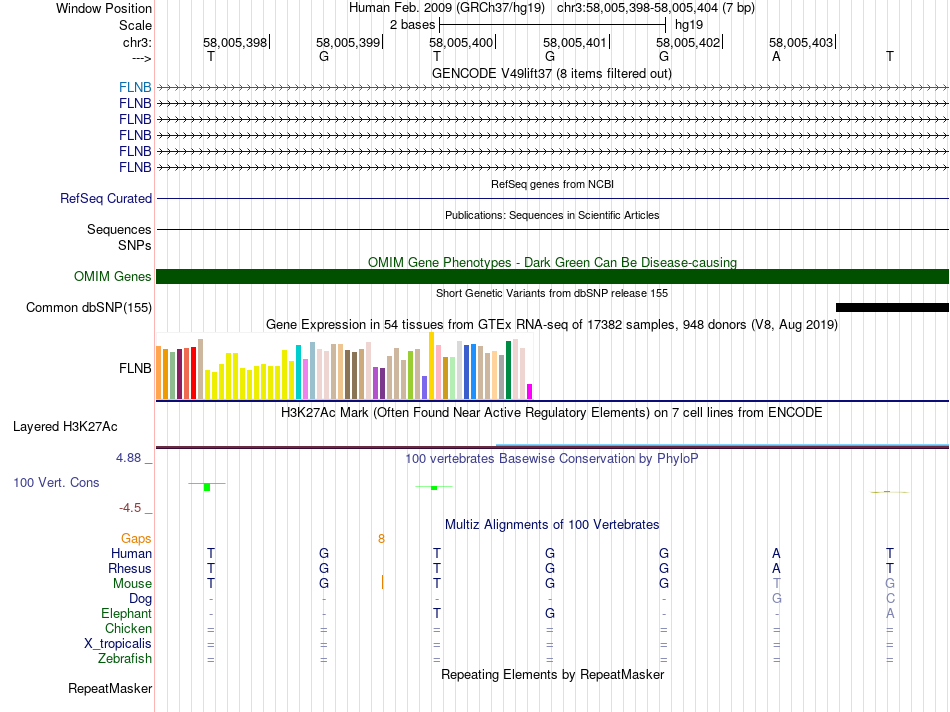Click the 'Human Feb. 2009 (GRCh37/hg19)' header text
Image resolution: width=950 pixels, height=712 pixels.
(447, 8)
